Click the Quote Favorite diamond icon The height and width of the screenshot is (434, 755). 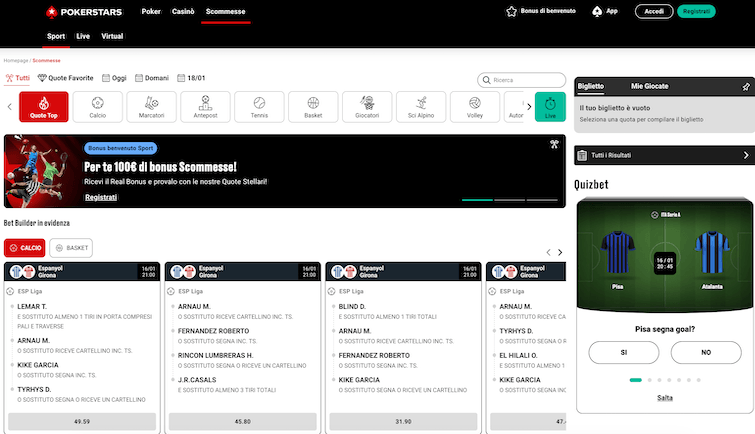(x=42, y=78)
